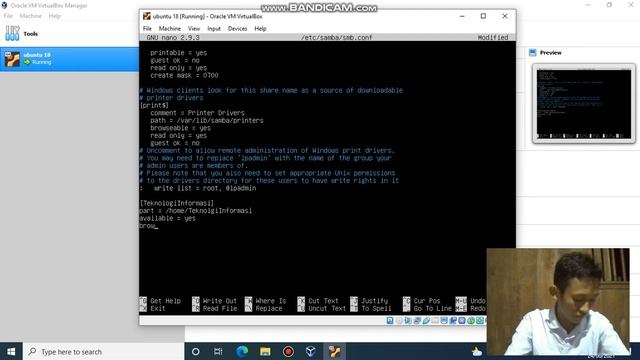Viewport: 640px width, 360px height.
Task: Click the weather icon in taskbar
Action: [477, 351]
